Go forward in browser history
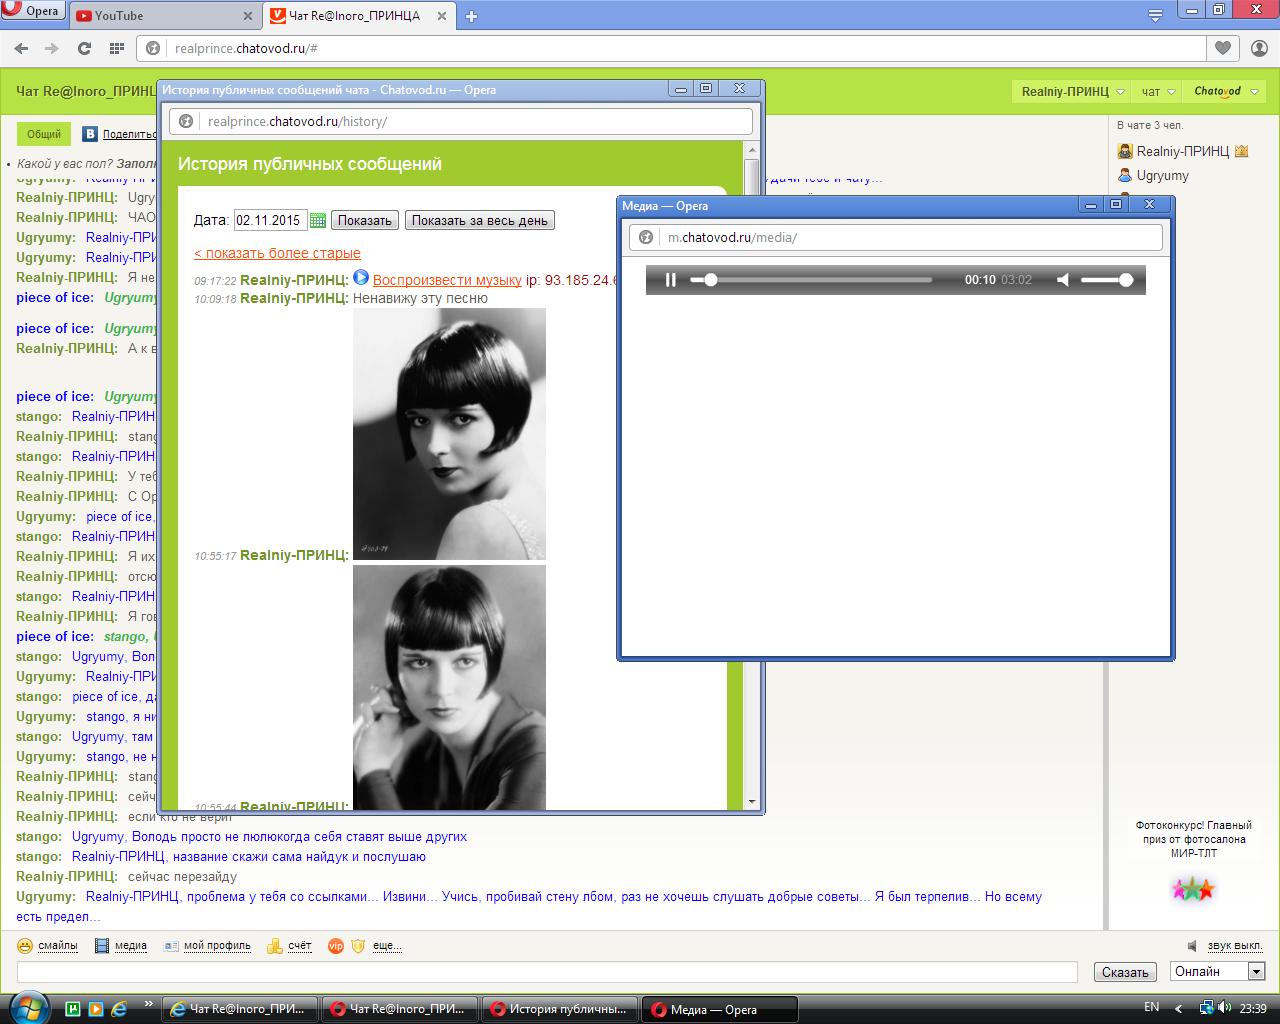Screen dimensions: 1280x1024 [x=52, y=48]
